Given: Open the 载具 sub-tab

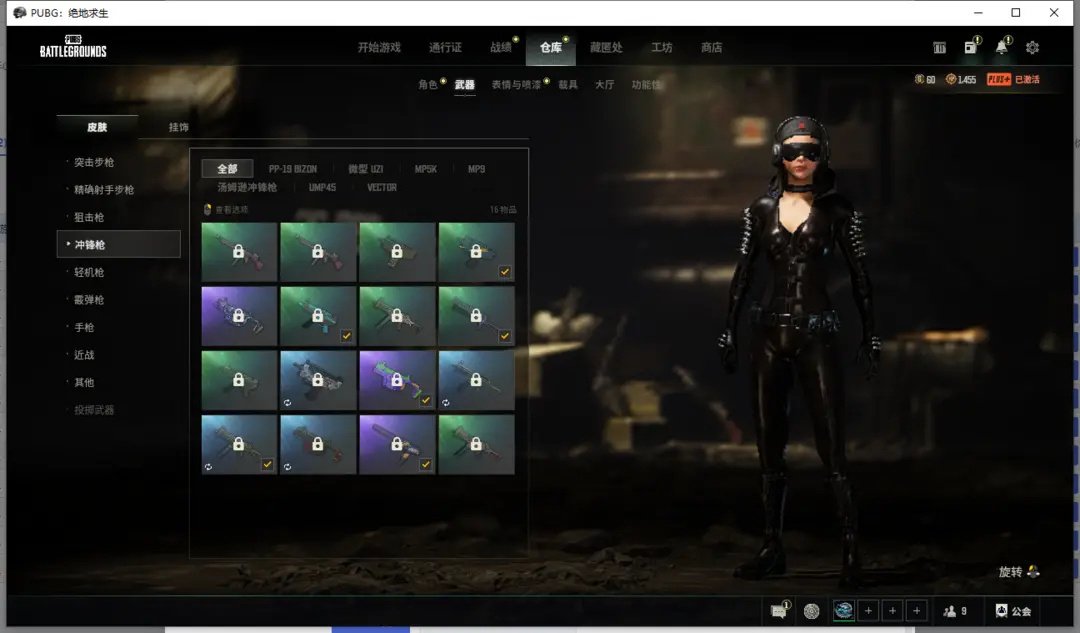Looking at the screenshot, I should (x=568, y=85).
